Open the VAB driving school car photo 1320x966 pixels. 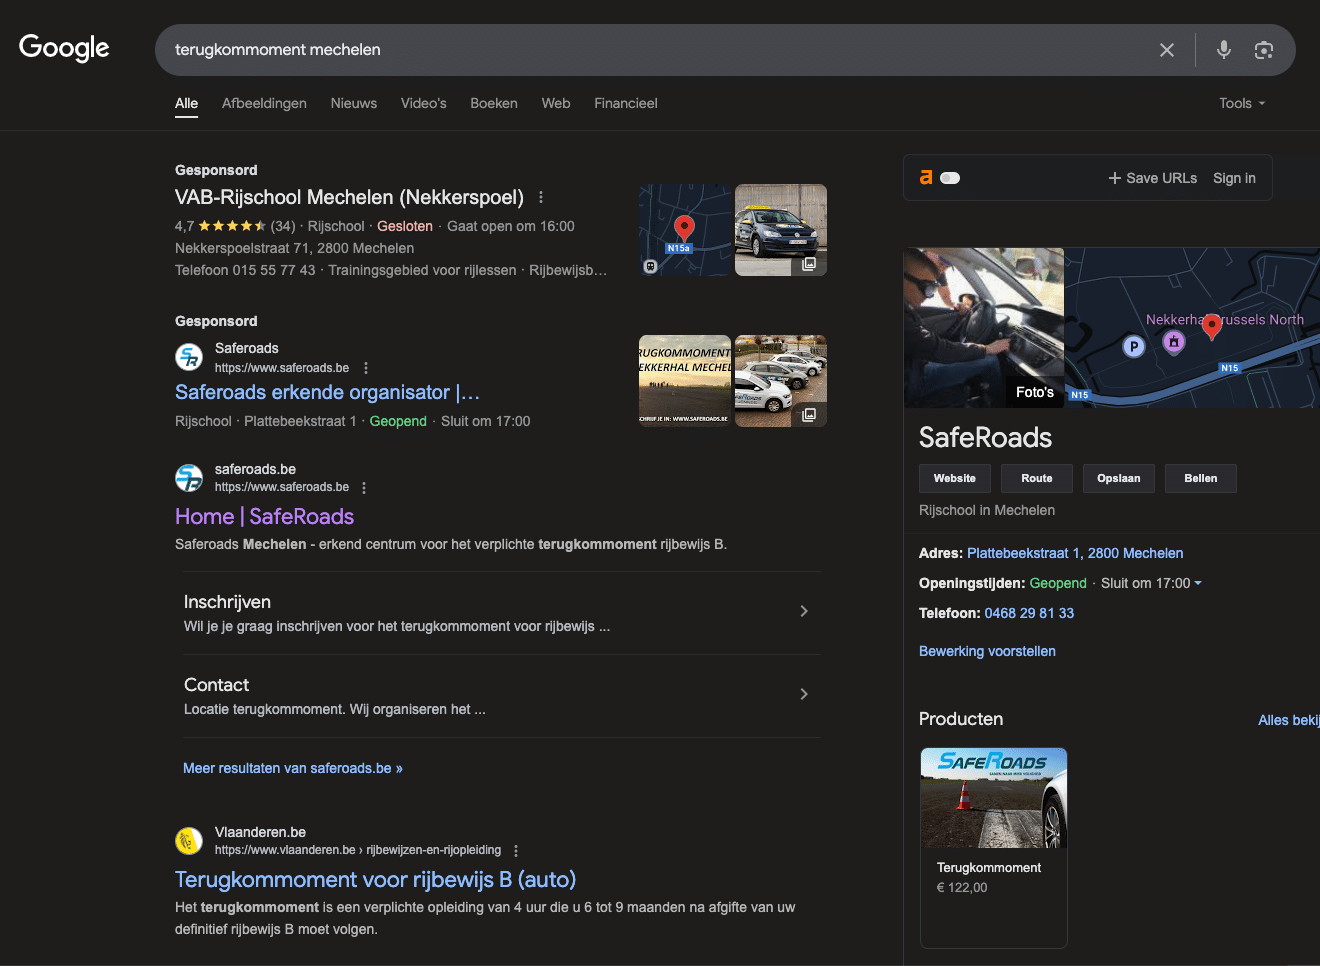coord(781,230)
